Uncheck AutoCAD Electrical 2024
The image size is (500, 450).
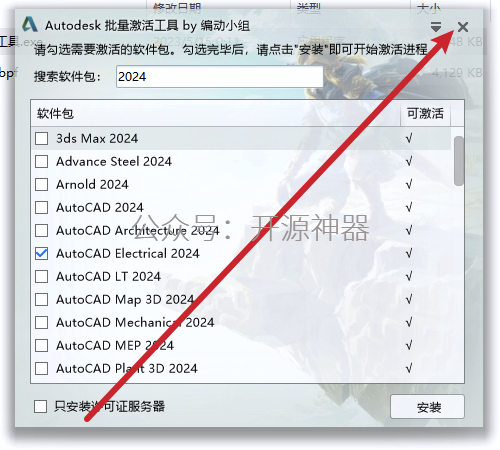click(x=41, y=253)
